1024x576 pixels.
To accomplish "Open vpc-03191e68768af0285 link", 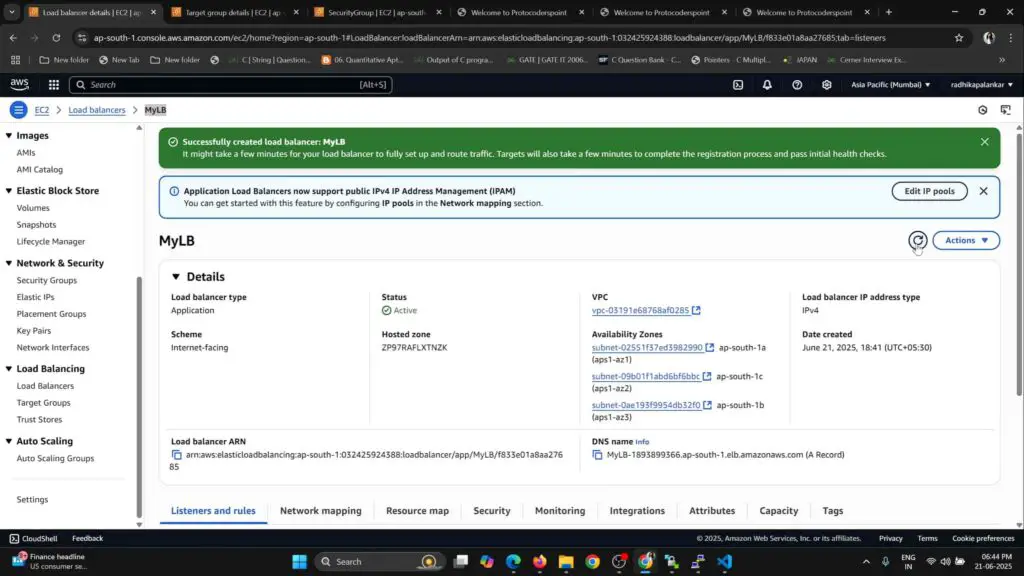I will pyautogui.click(x=640, y=310).
